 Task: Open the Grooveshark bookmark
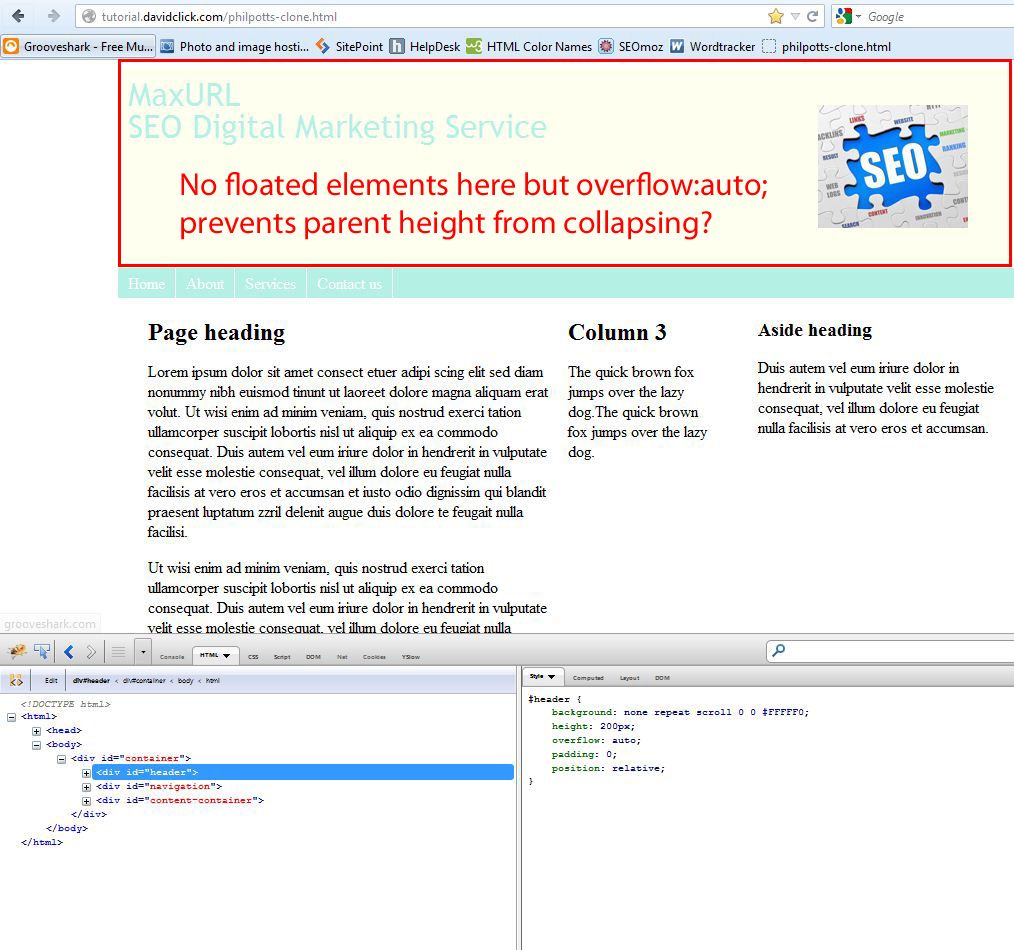[x=78, y=47]
